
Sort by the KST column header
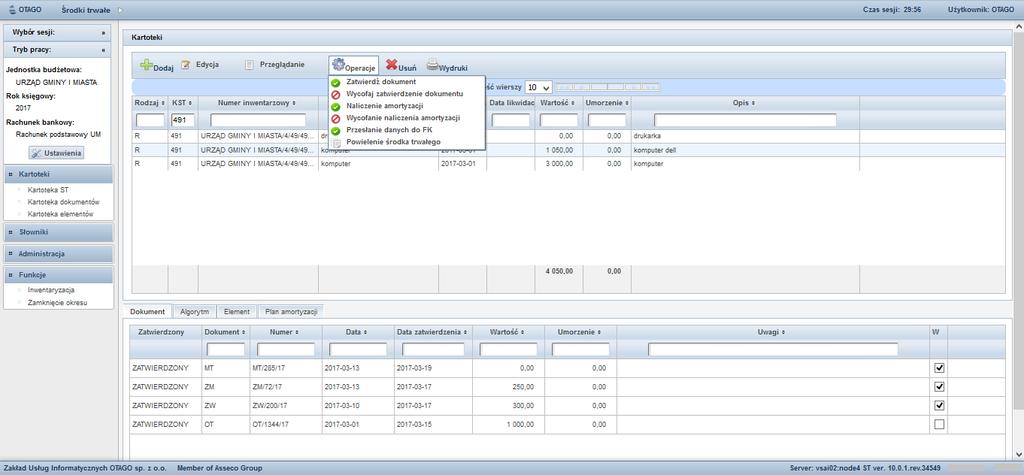[x=183, y=103]
